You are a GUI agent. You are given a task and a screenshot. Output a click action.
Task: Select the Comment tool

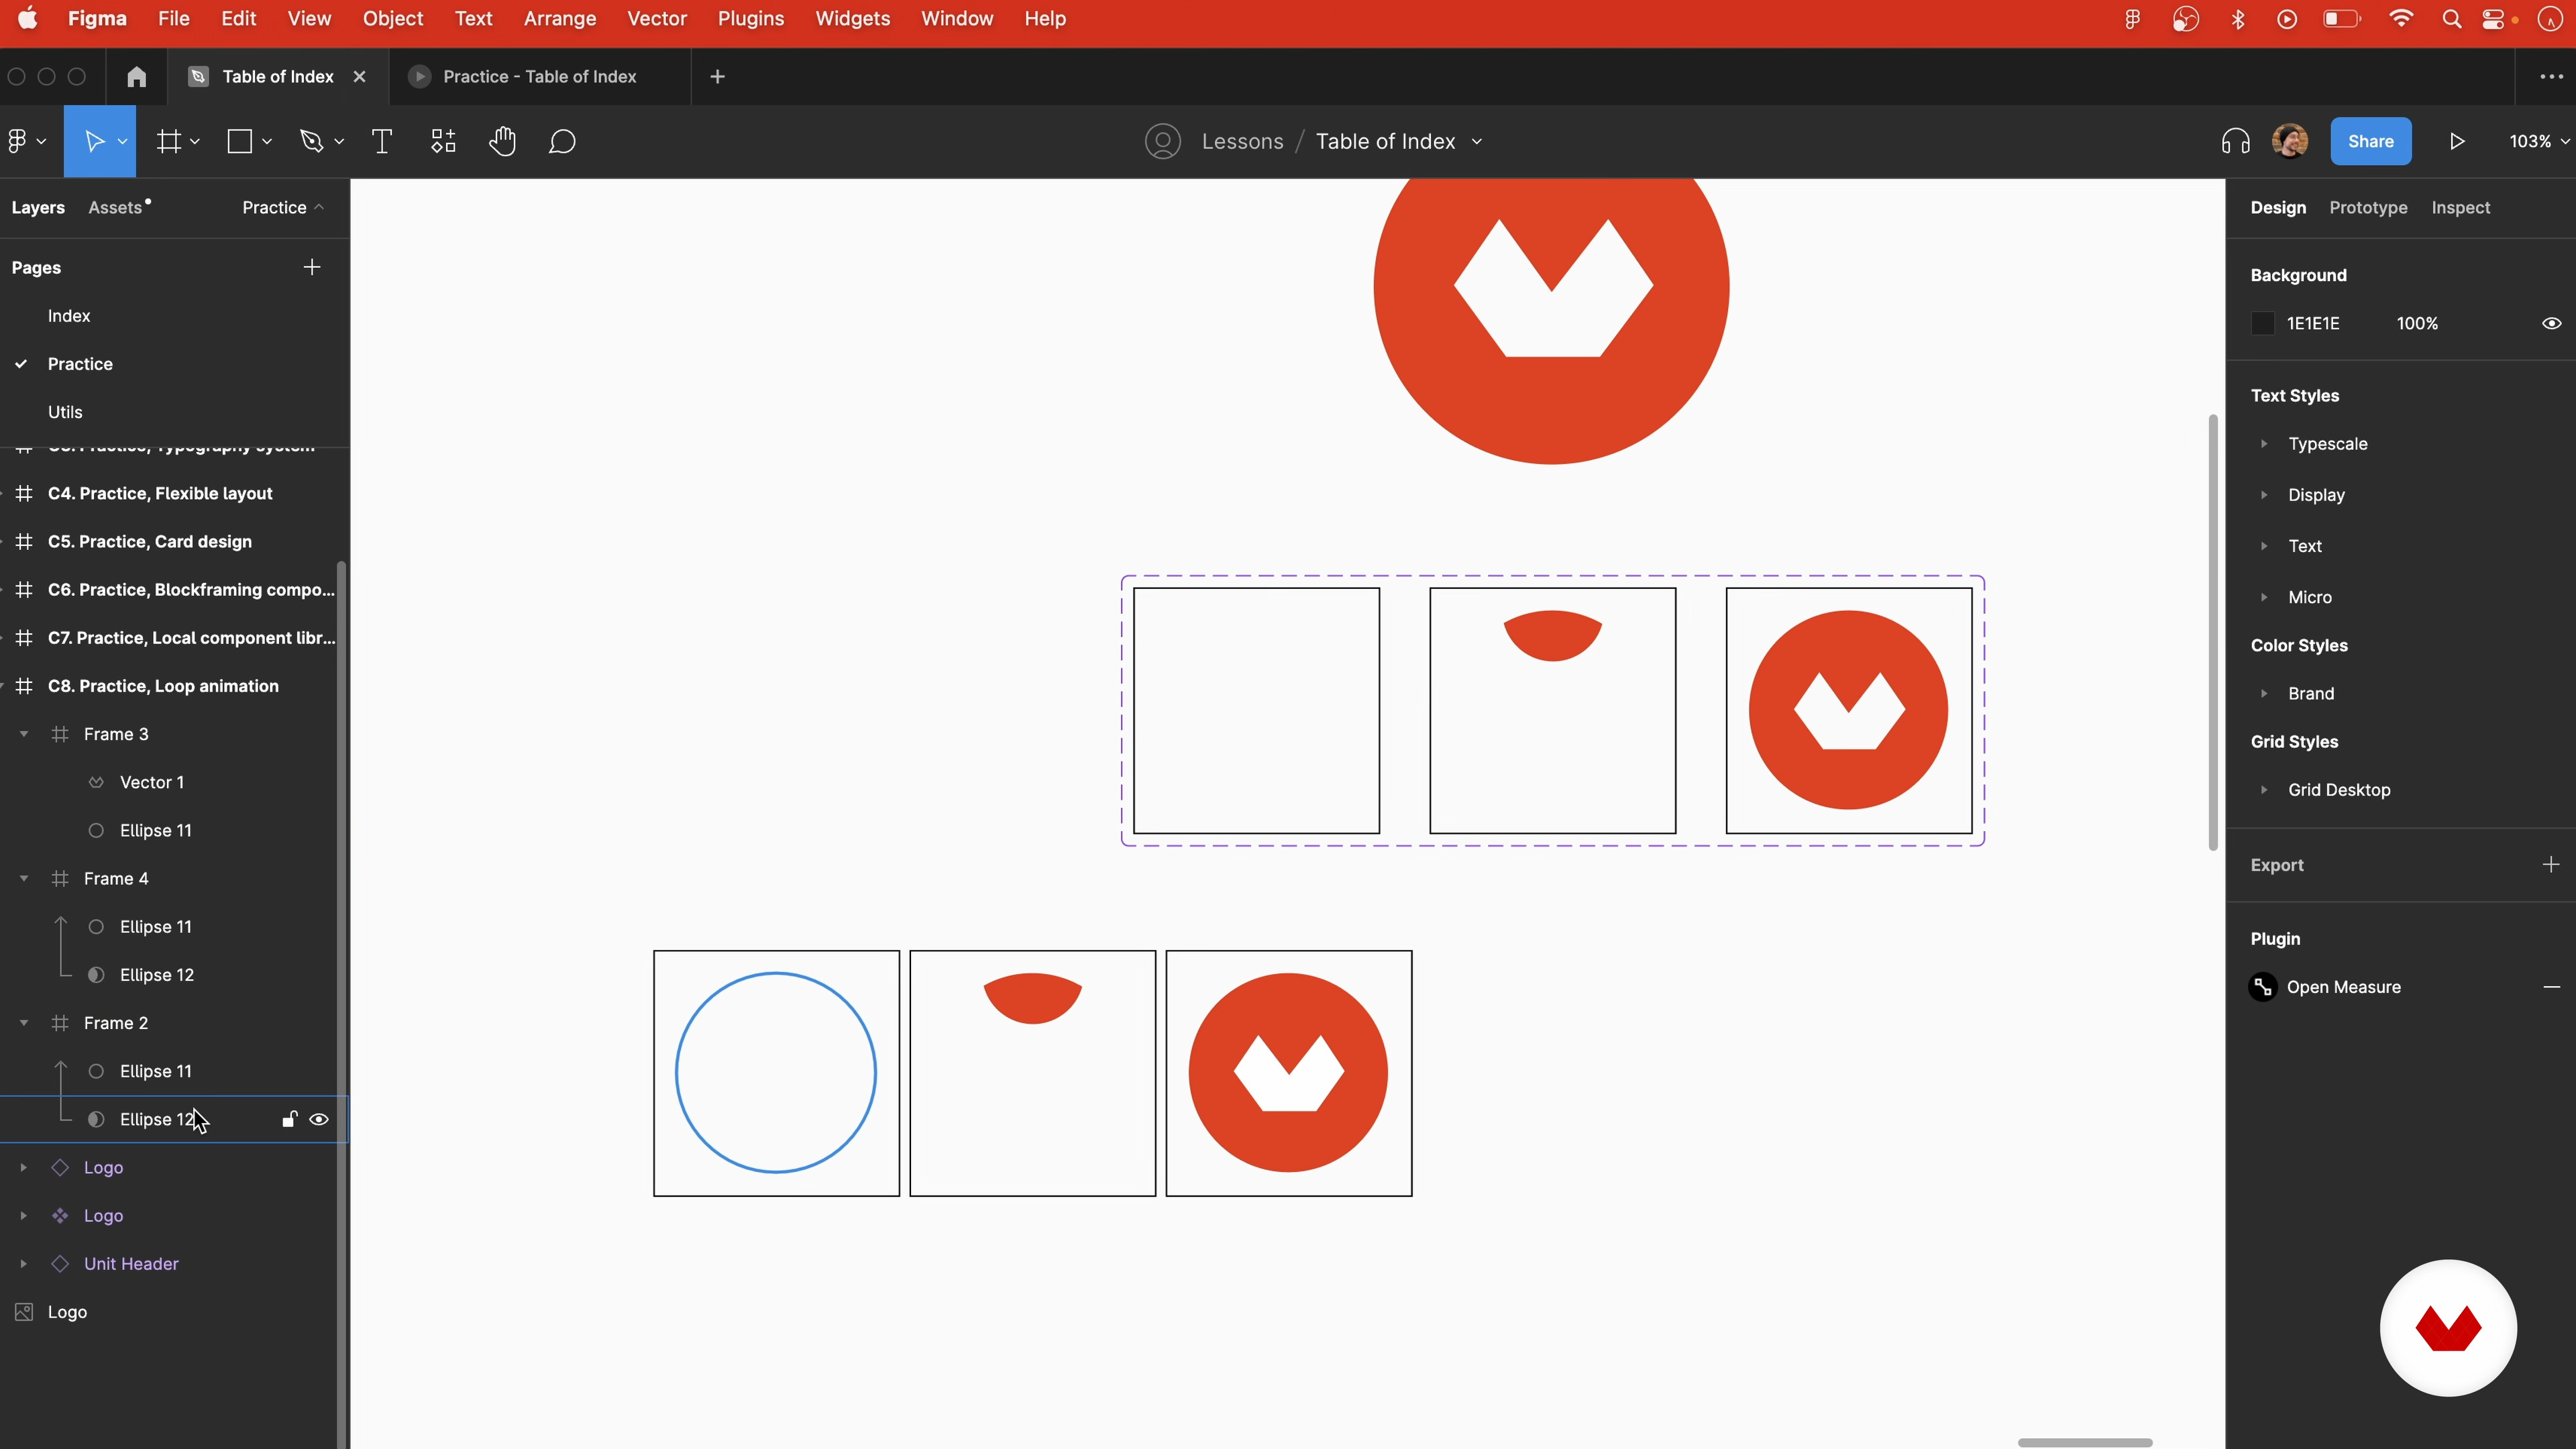pos(562,141)
